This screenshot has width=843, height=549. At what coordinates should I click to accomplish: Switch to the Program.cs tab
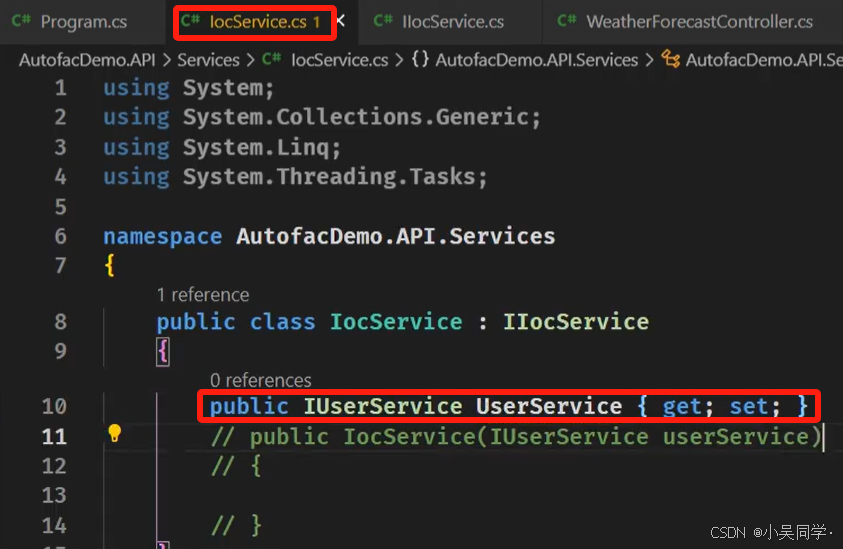click(x=83, y=22)
